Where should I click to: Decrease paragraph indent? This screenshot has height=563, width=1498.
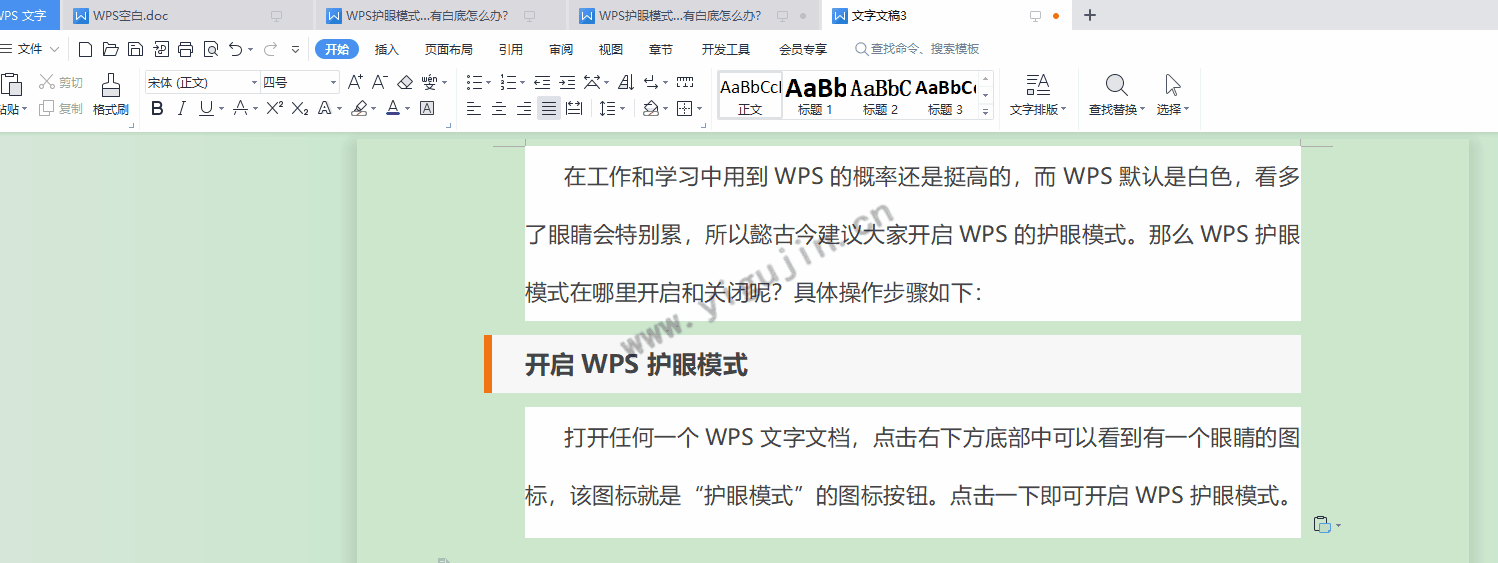(542, 82)
